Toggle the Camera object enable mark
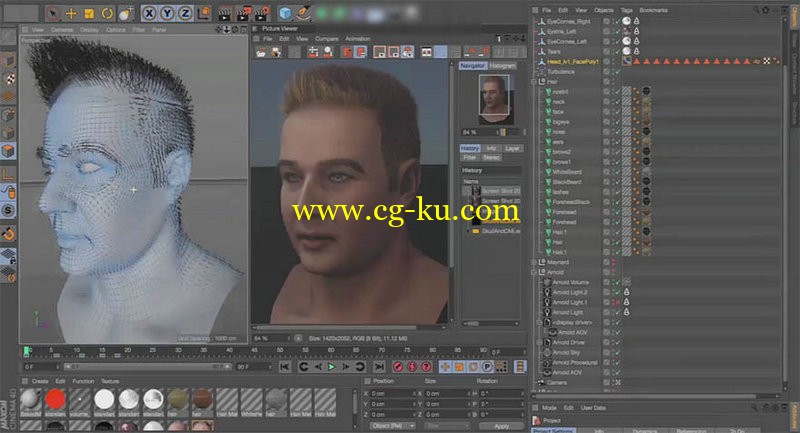This screenshot has height=433, width=800. point(617,383)
